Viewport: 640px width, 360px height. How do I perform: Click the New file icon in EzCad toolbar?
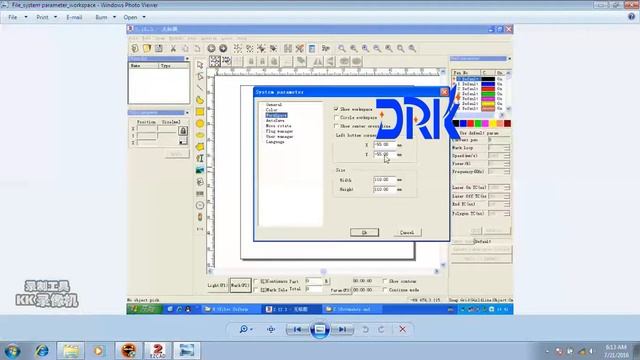[135, 48]
